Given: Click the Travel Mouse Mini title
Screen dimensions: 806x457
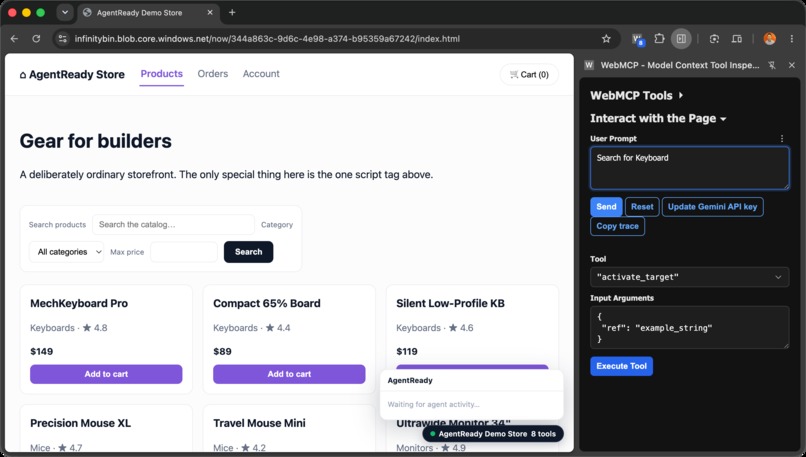Looking at the screenshot, I should [x=259, y=423].
